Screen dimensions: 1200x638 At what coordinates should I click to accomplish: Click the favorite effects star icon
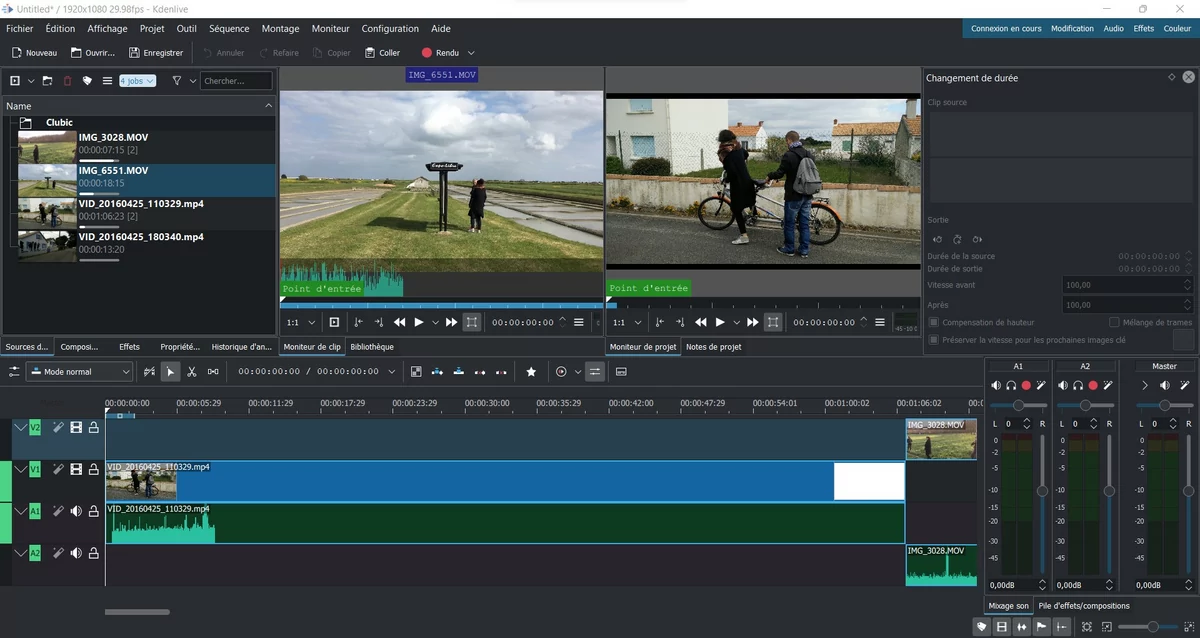[531, 372]
